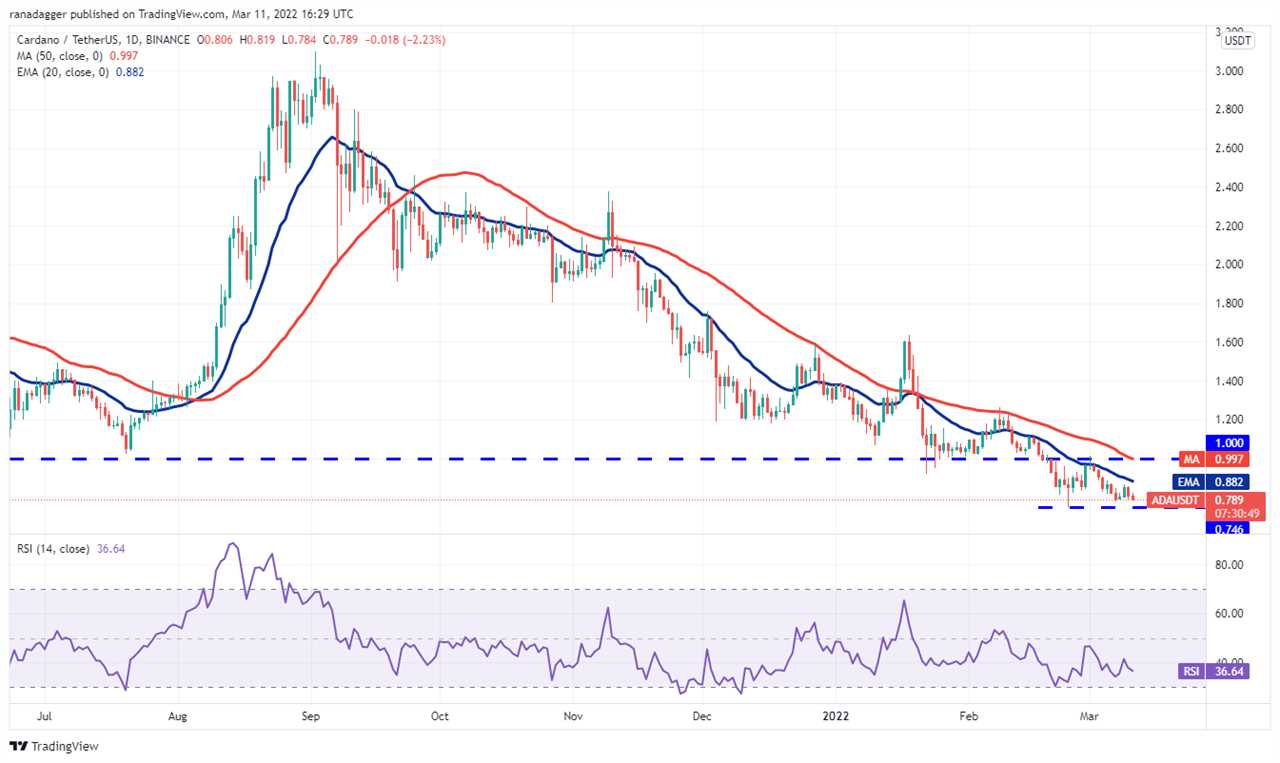This screenshot has height=763, width=1280.
Task: Click the 0.746 blue support level label
Action: [1230, 528]
